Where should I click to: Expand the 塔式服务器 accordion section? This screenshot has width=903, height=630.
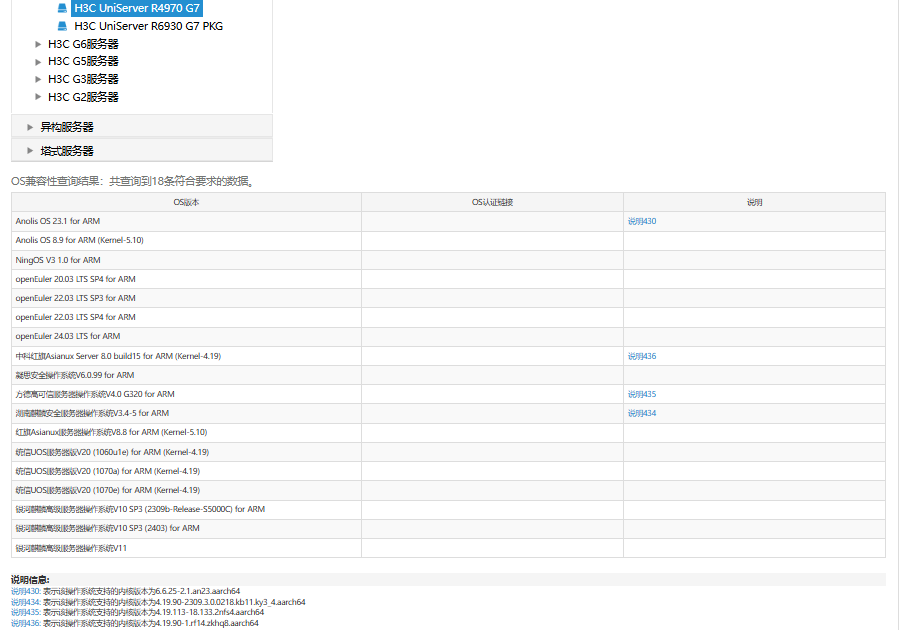click(x=142, y=151)
